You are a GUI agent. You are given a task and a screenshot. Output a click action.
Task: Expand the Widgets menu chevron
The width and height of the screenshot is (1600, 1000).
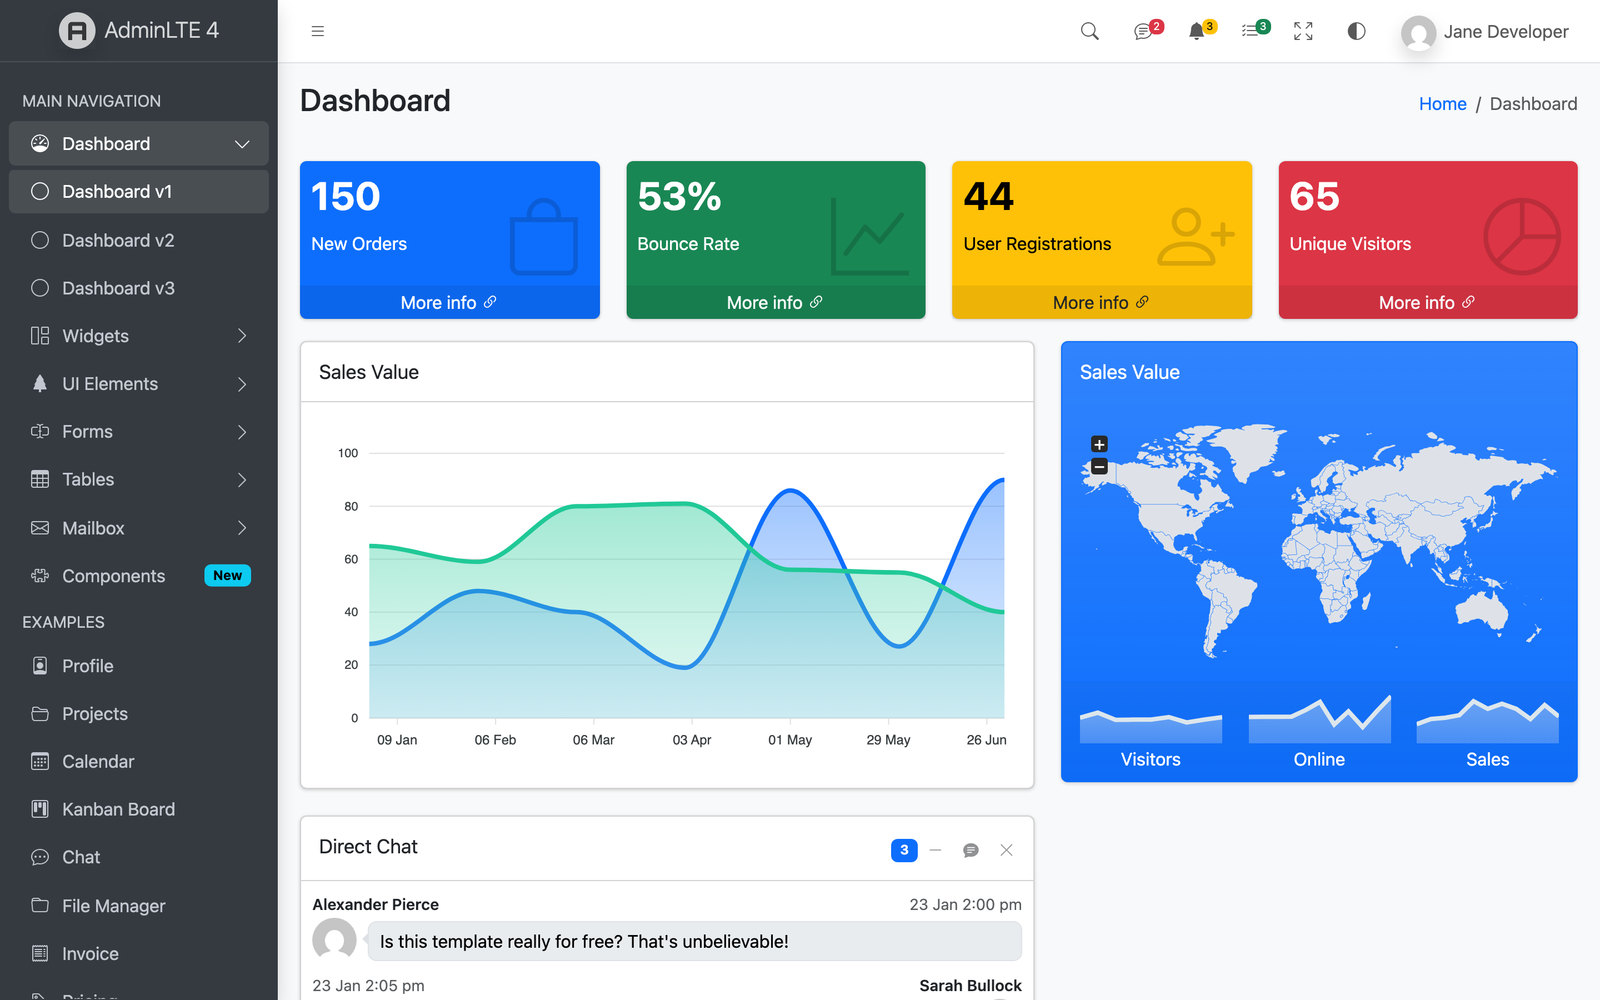pyautogui.click(x=242, y=336)
